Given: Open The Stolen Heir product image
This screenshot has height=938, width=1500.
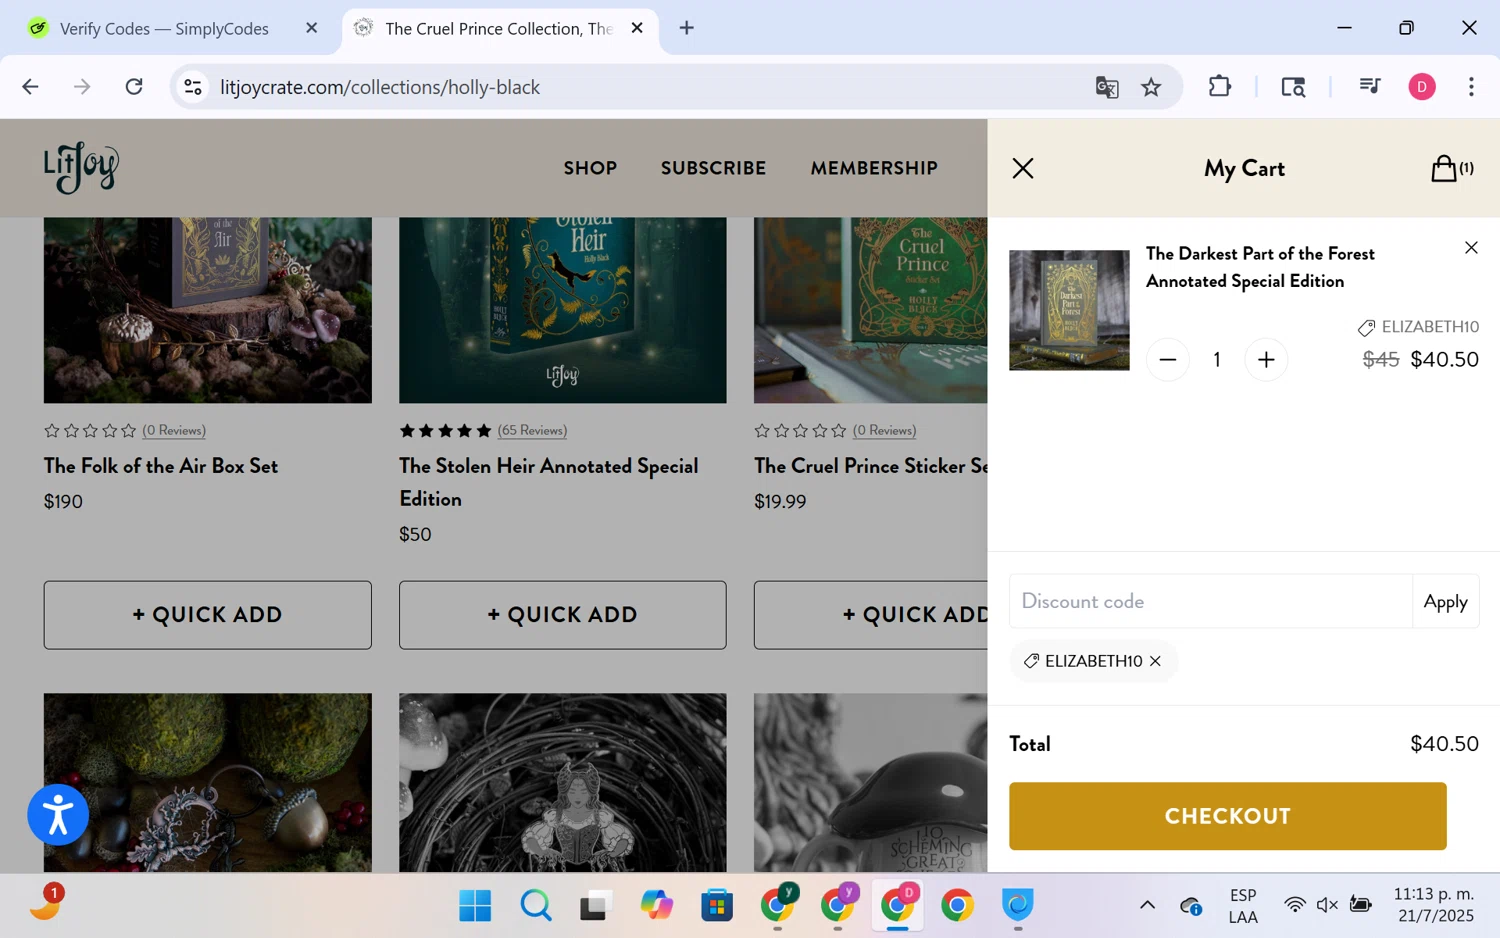Looking at the screenshot, I should tap(562, 310).
